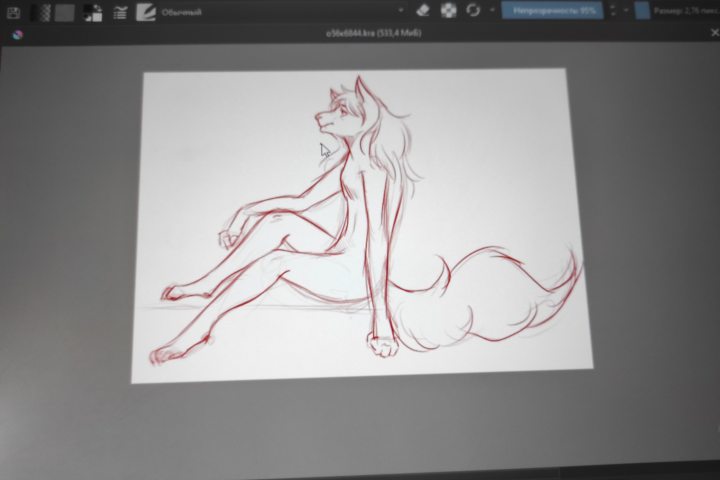Viewport: 720px width, 480px height.
Task: Open the brush settings editor icon
Action: pos(120,12)
